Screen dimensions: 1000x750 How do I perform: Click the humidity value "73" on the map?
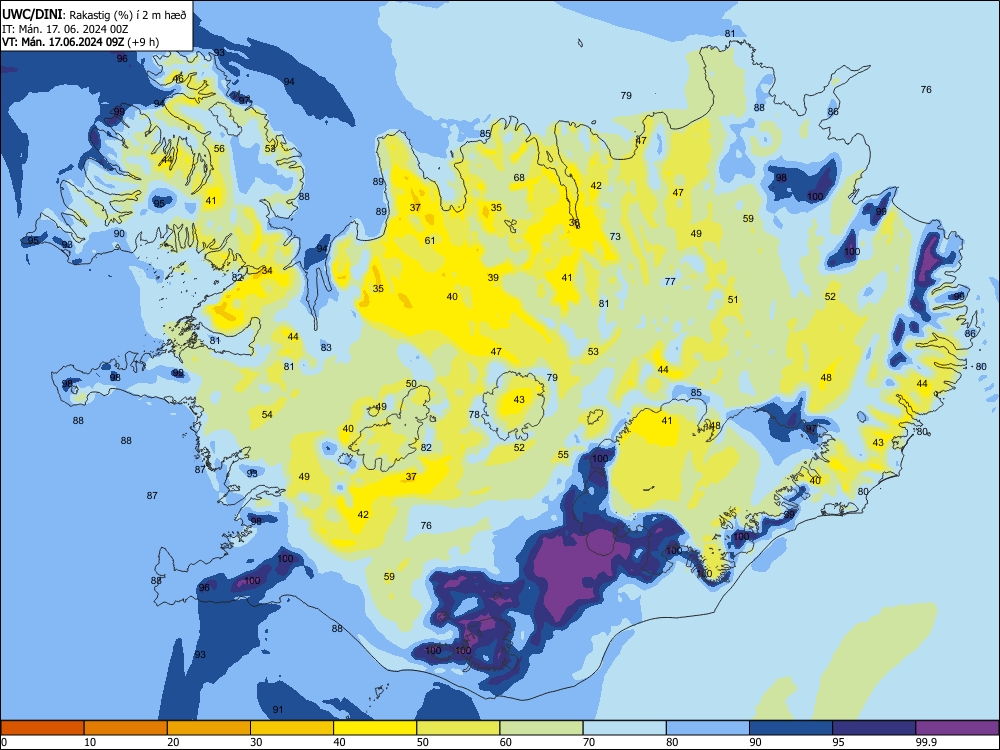pos(615,236)
